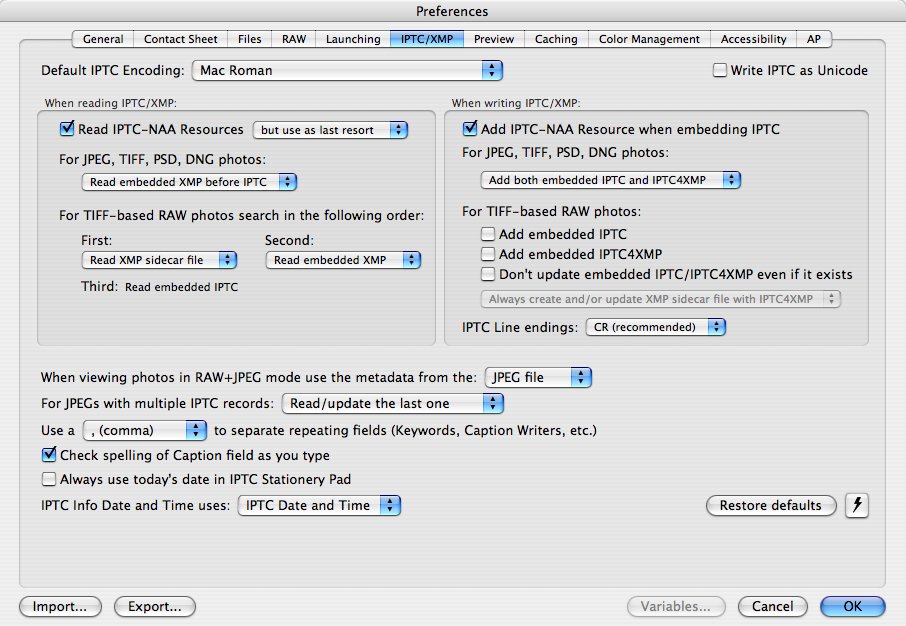The height and width of the screenshot is (626, 906).
Task: Tick the Add embedded IPTC checkbox
Action: tap(488, 234)
